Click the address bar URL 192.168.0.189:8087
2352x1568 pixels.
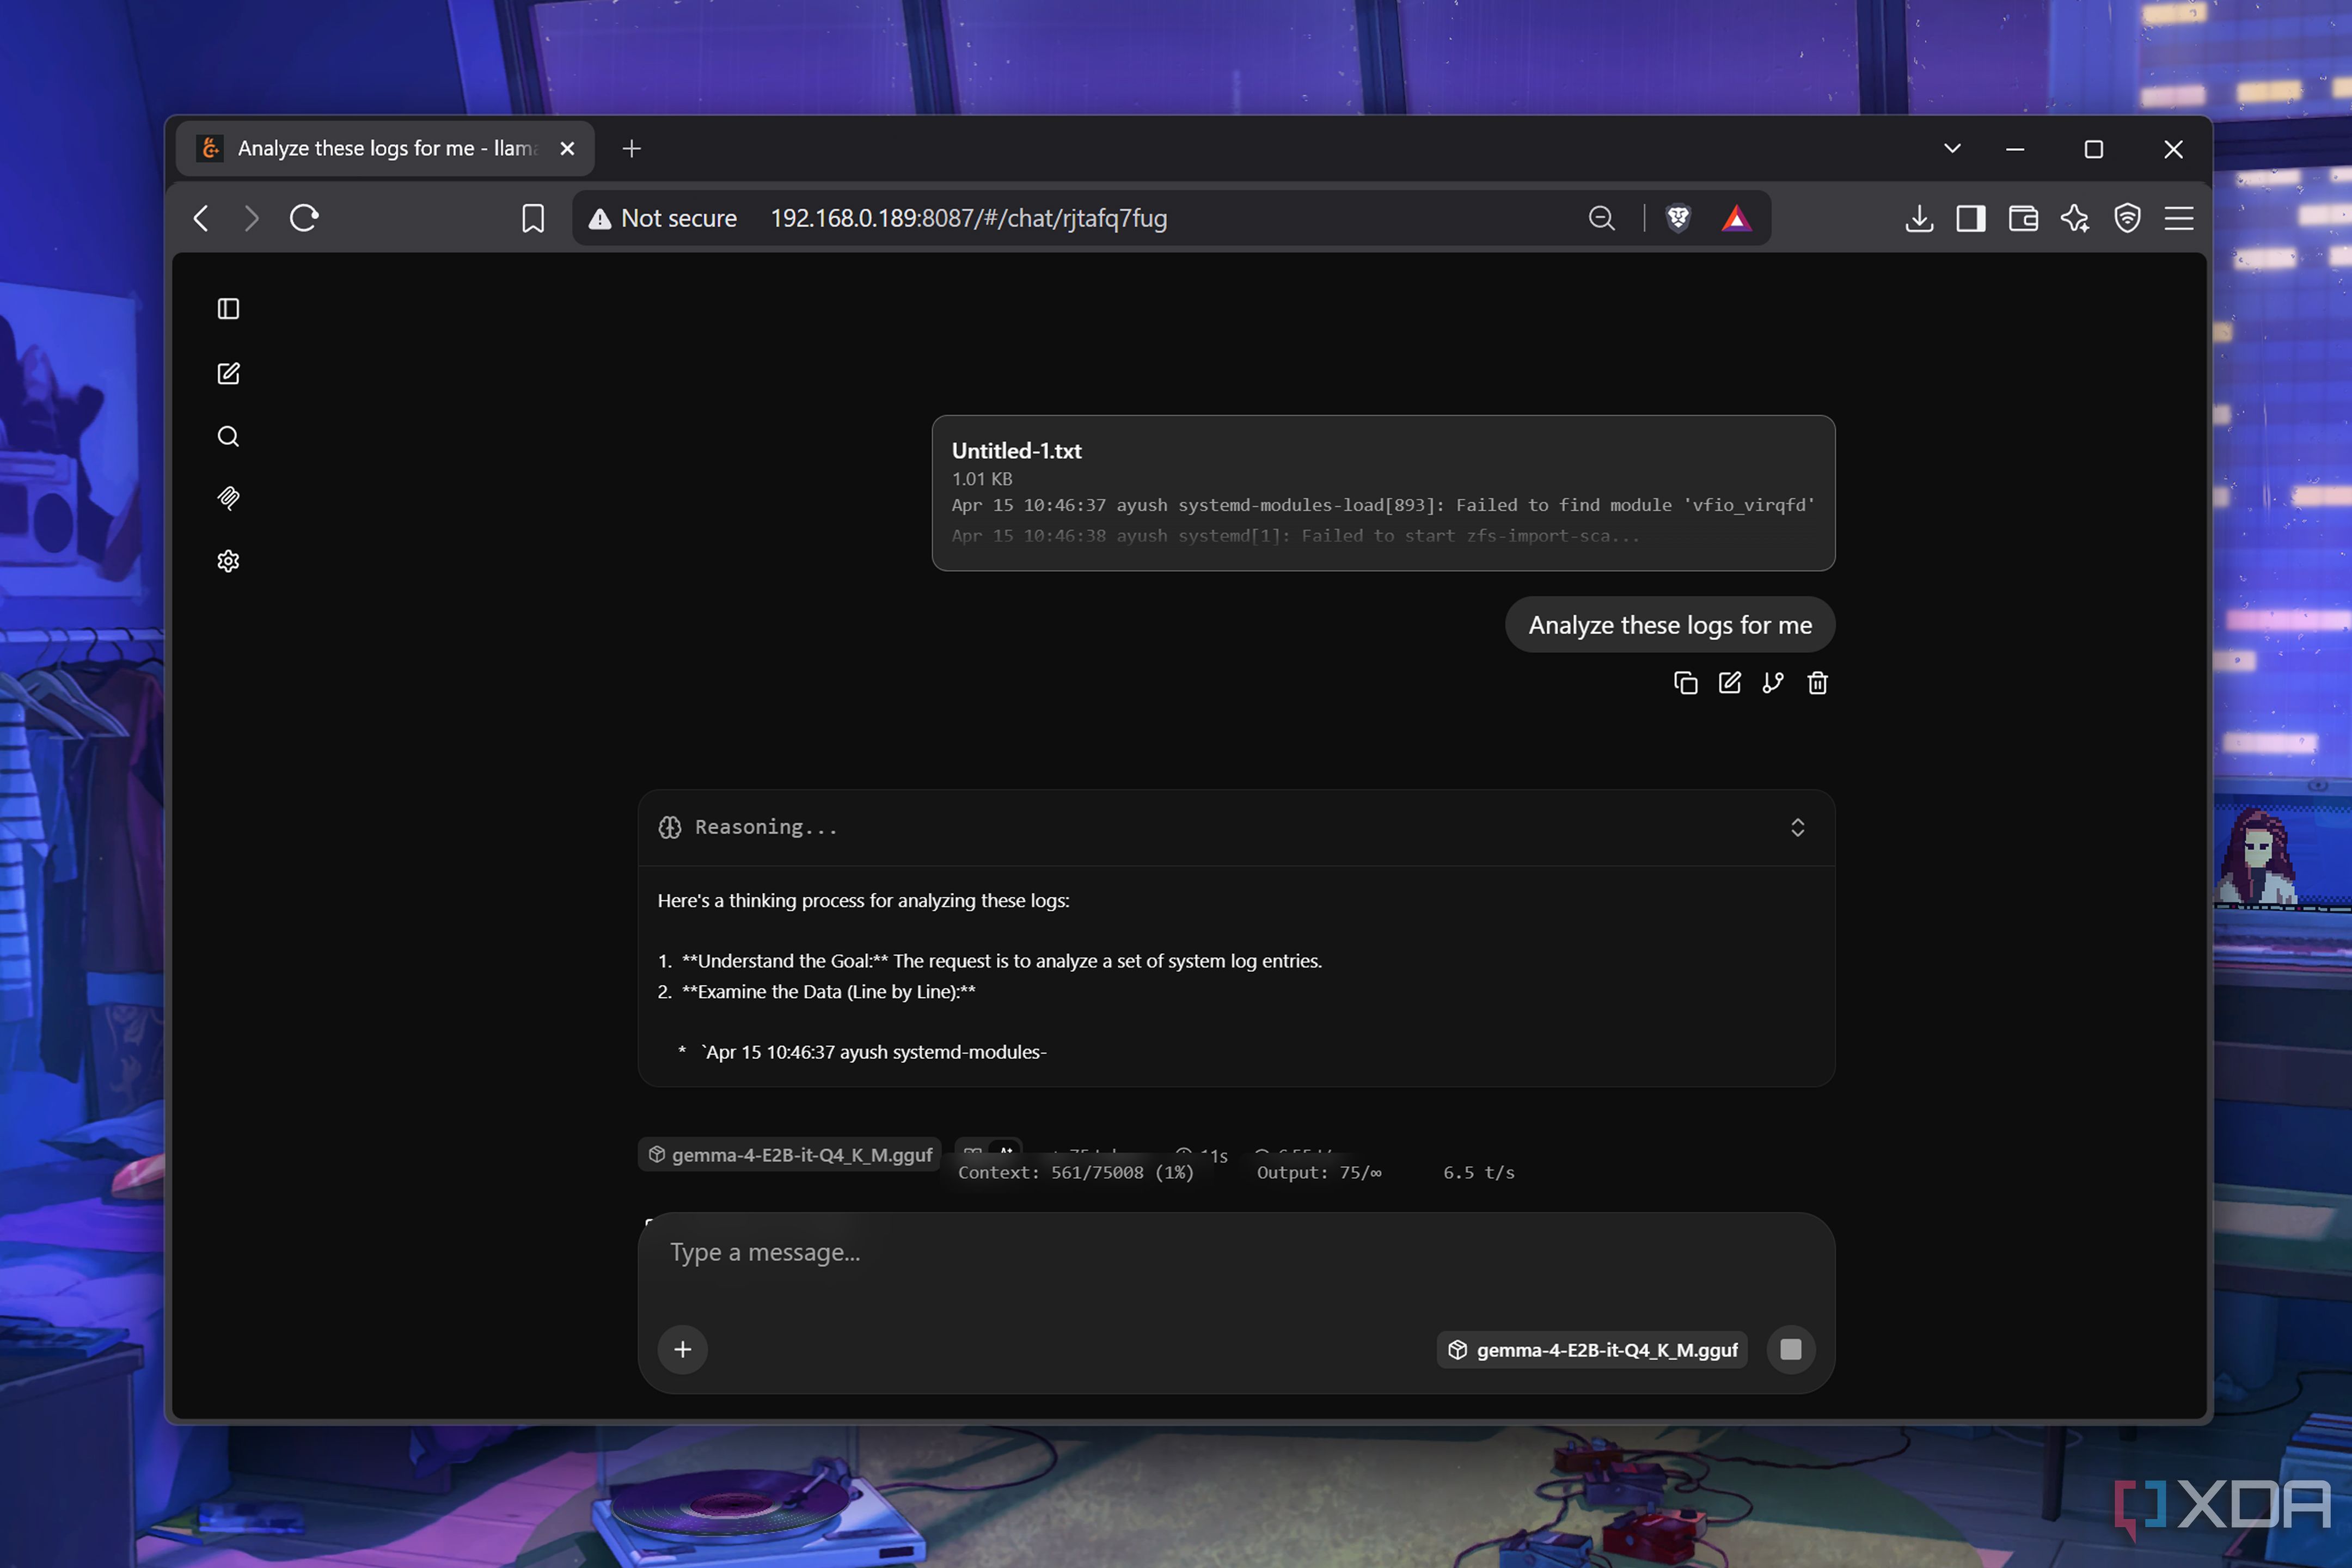pyautogui.click(x=968, y=218)
